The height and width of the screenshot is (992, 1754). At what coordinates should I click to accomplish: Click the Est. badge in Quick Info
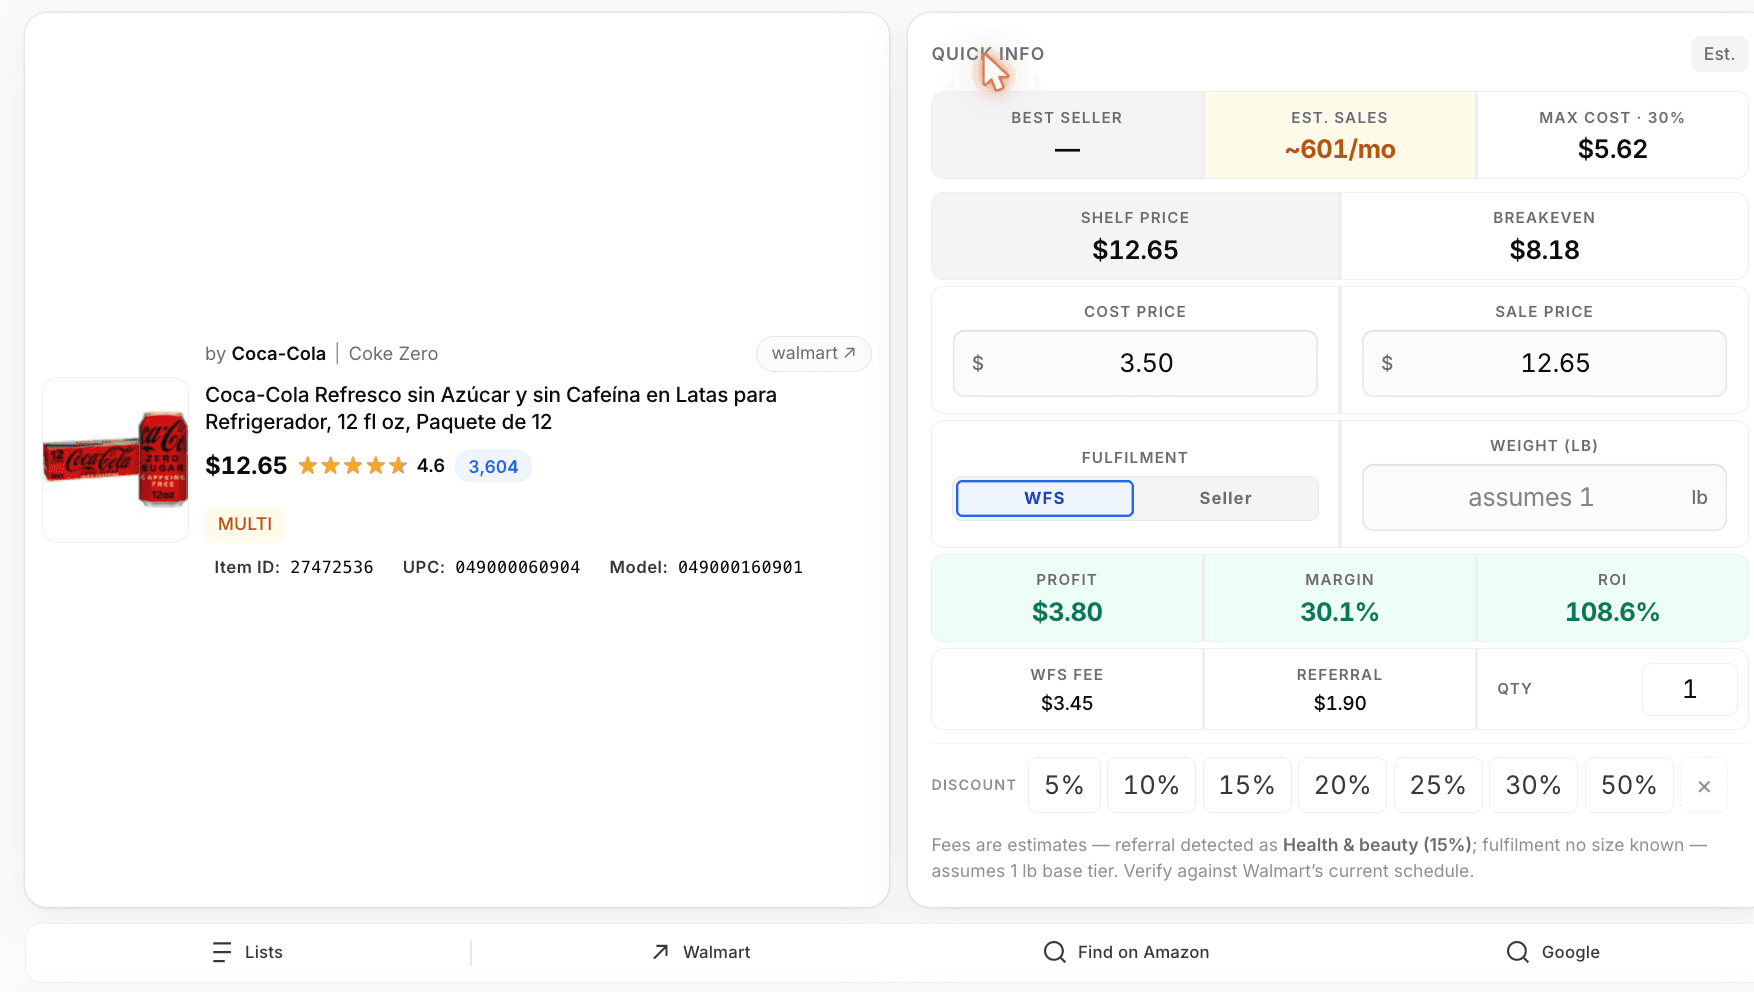pos(1719,54)
